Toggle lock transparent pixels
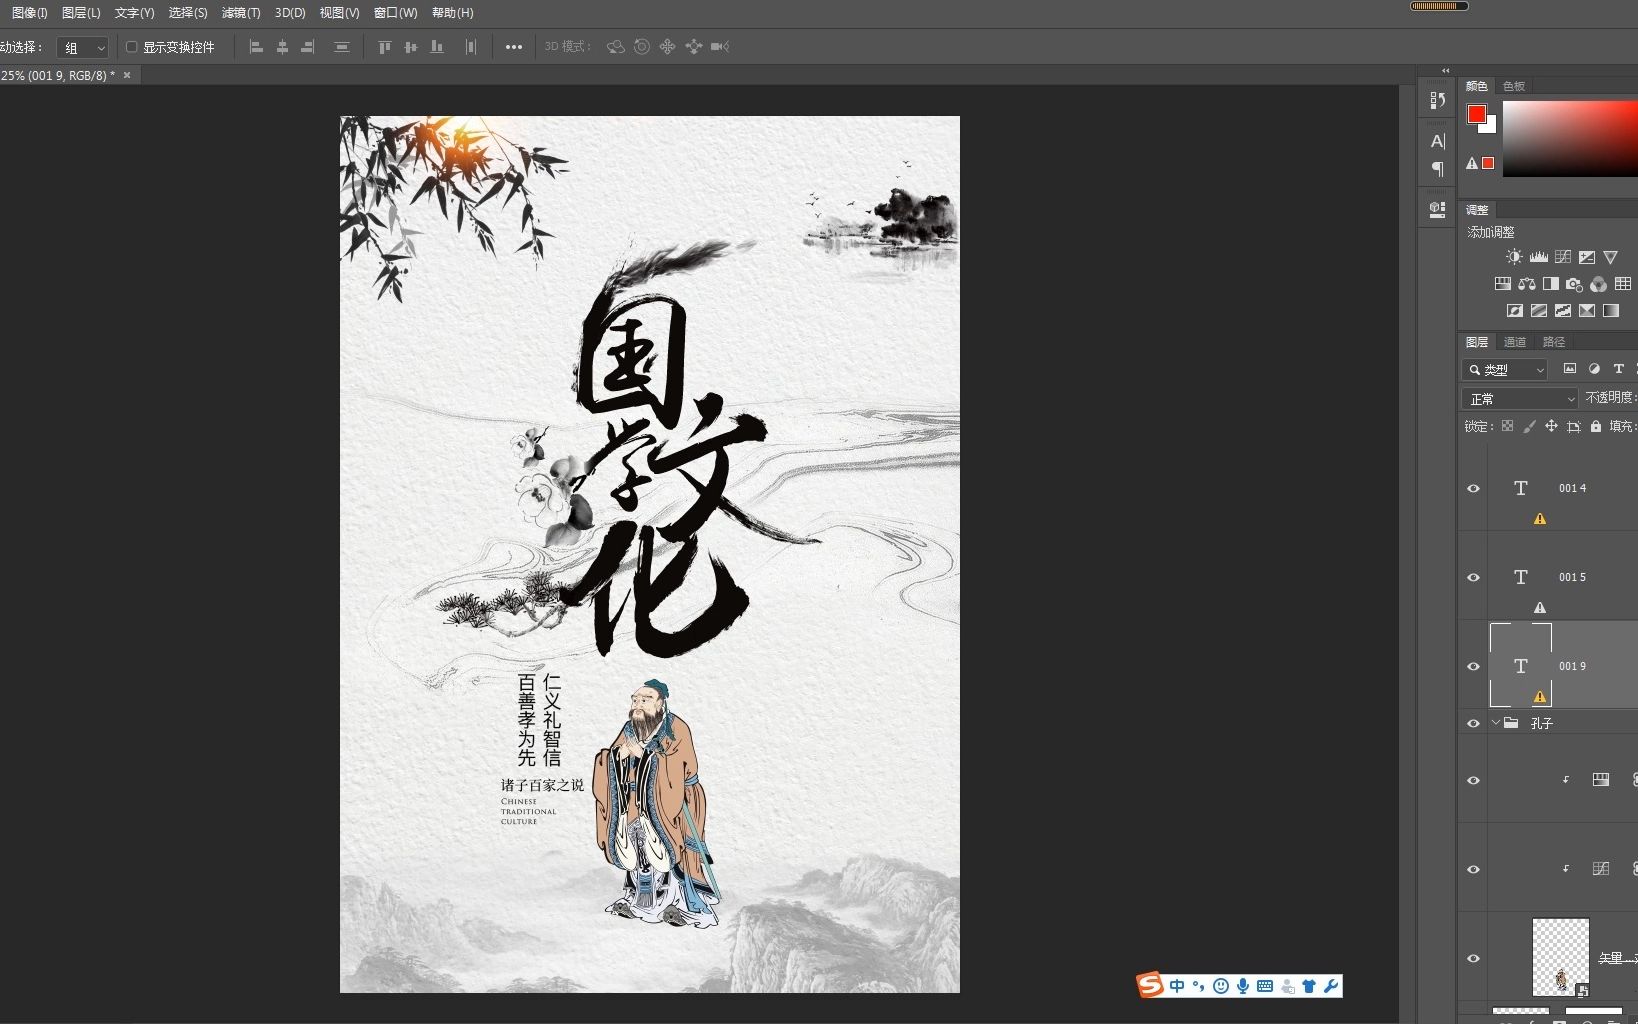The height and width of the screenshot is (1024, 1638). coord(1507,426)
